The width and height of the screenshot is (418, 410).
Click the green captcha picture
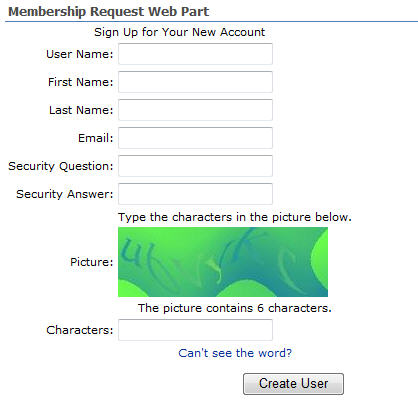click(223, 262)
